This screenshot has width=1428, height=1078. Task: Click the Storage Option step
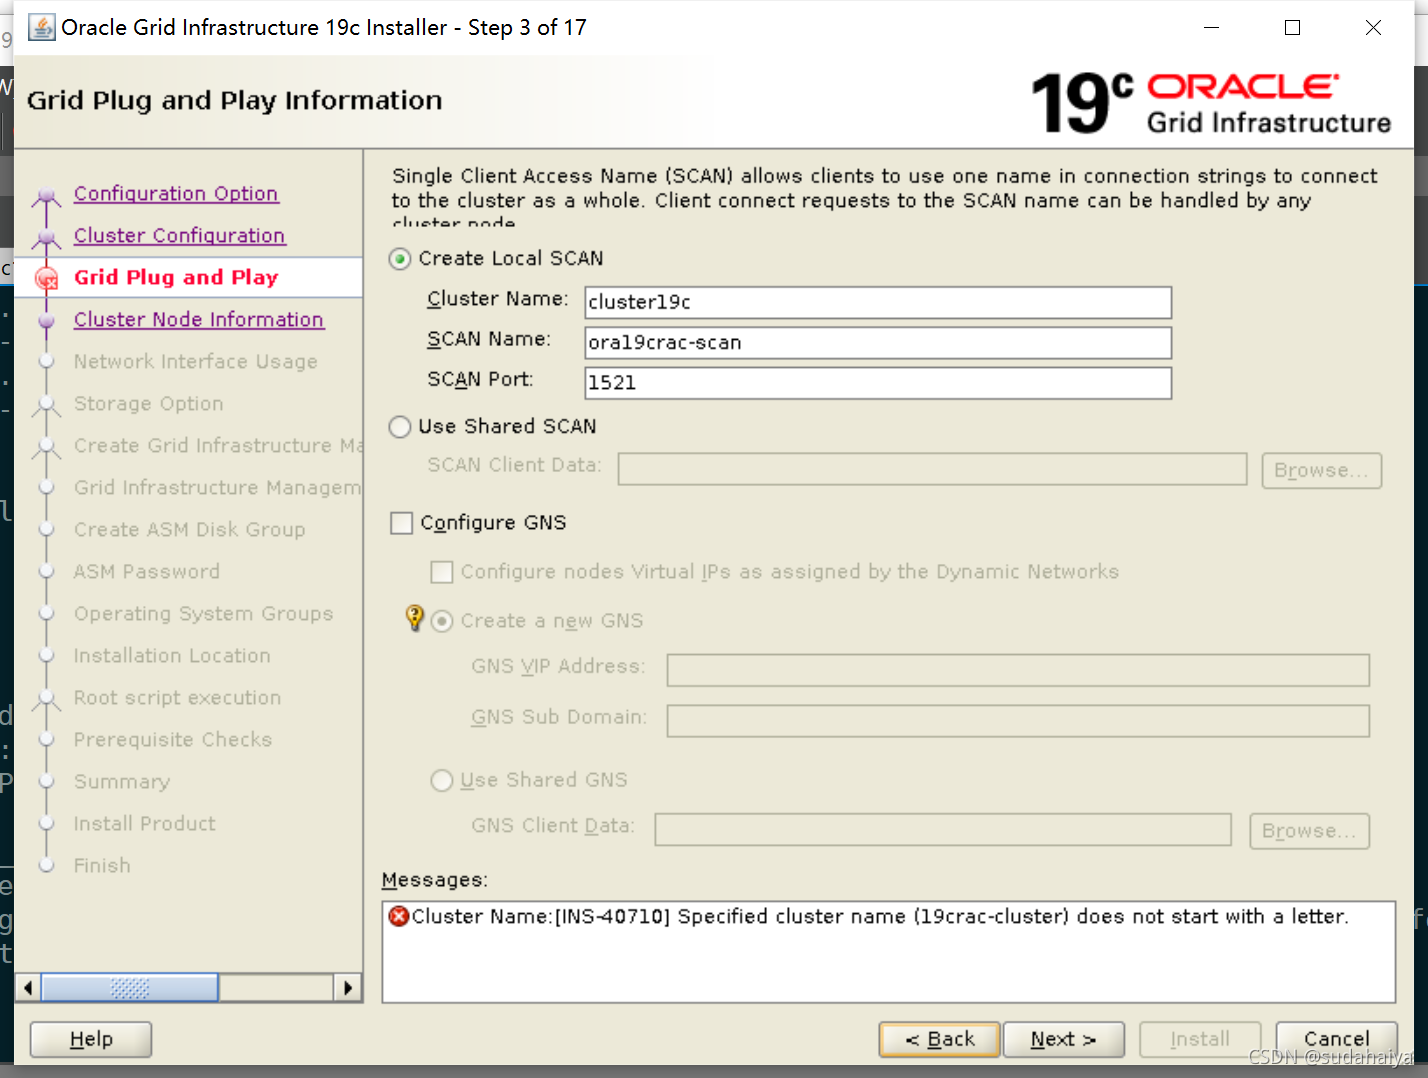click(x=149, y=404)
